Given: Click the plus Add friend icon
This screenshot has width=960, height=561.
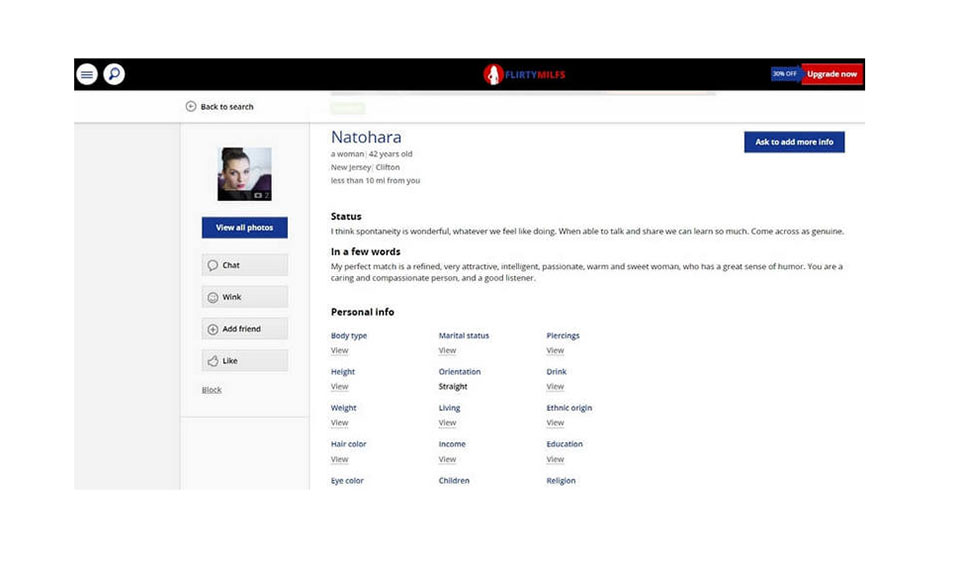Looking at the screenshot, I should click(x=212, y=329).
